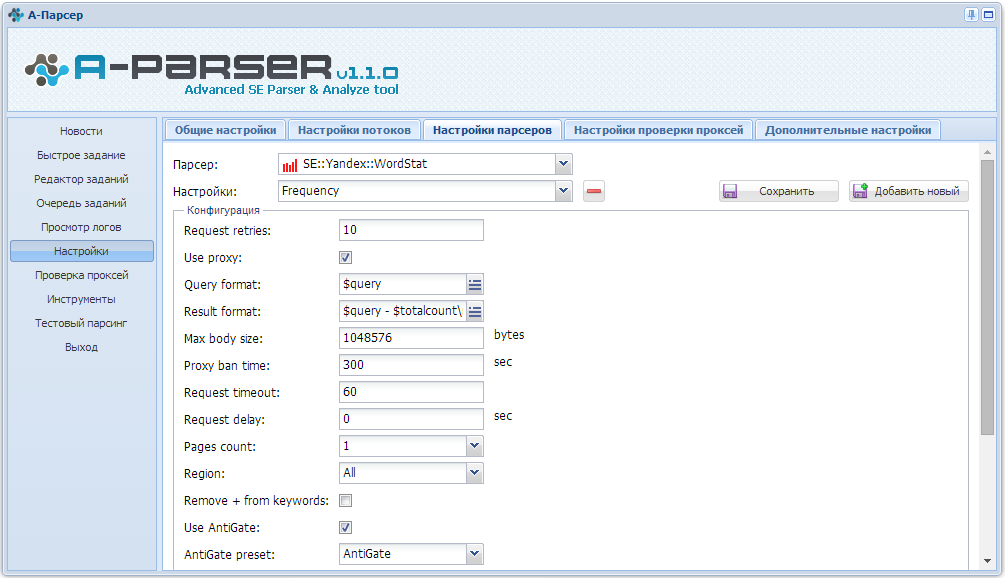The width and height of the screenshot is (1005, 578).
Task: Open Быстрое задание in sidebar
Action: tap(81, 155)
